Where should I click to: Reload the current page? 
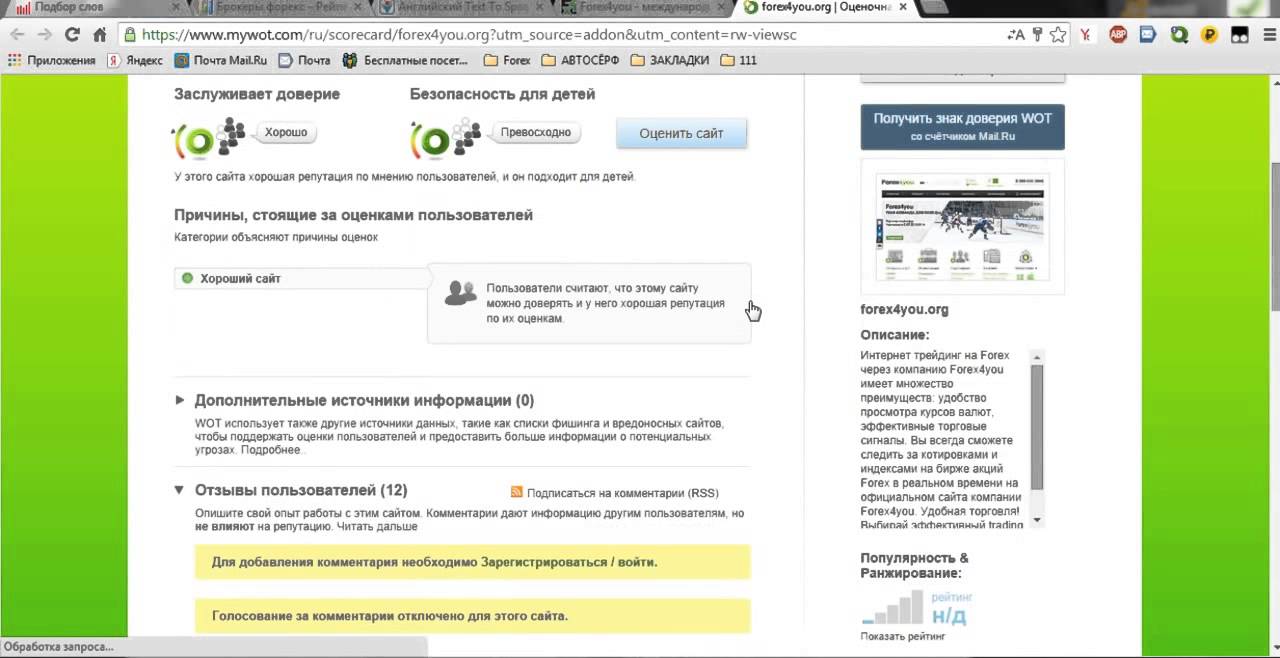pos(72,34)
